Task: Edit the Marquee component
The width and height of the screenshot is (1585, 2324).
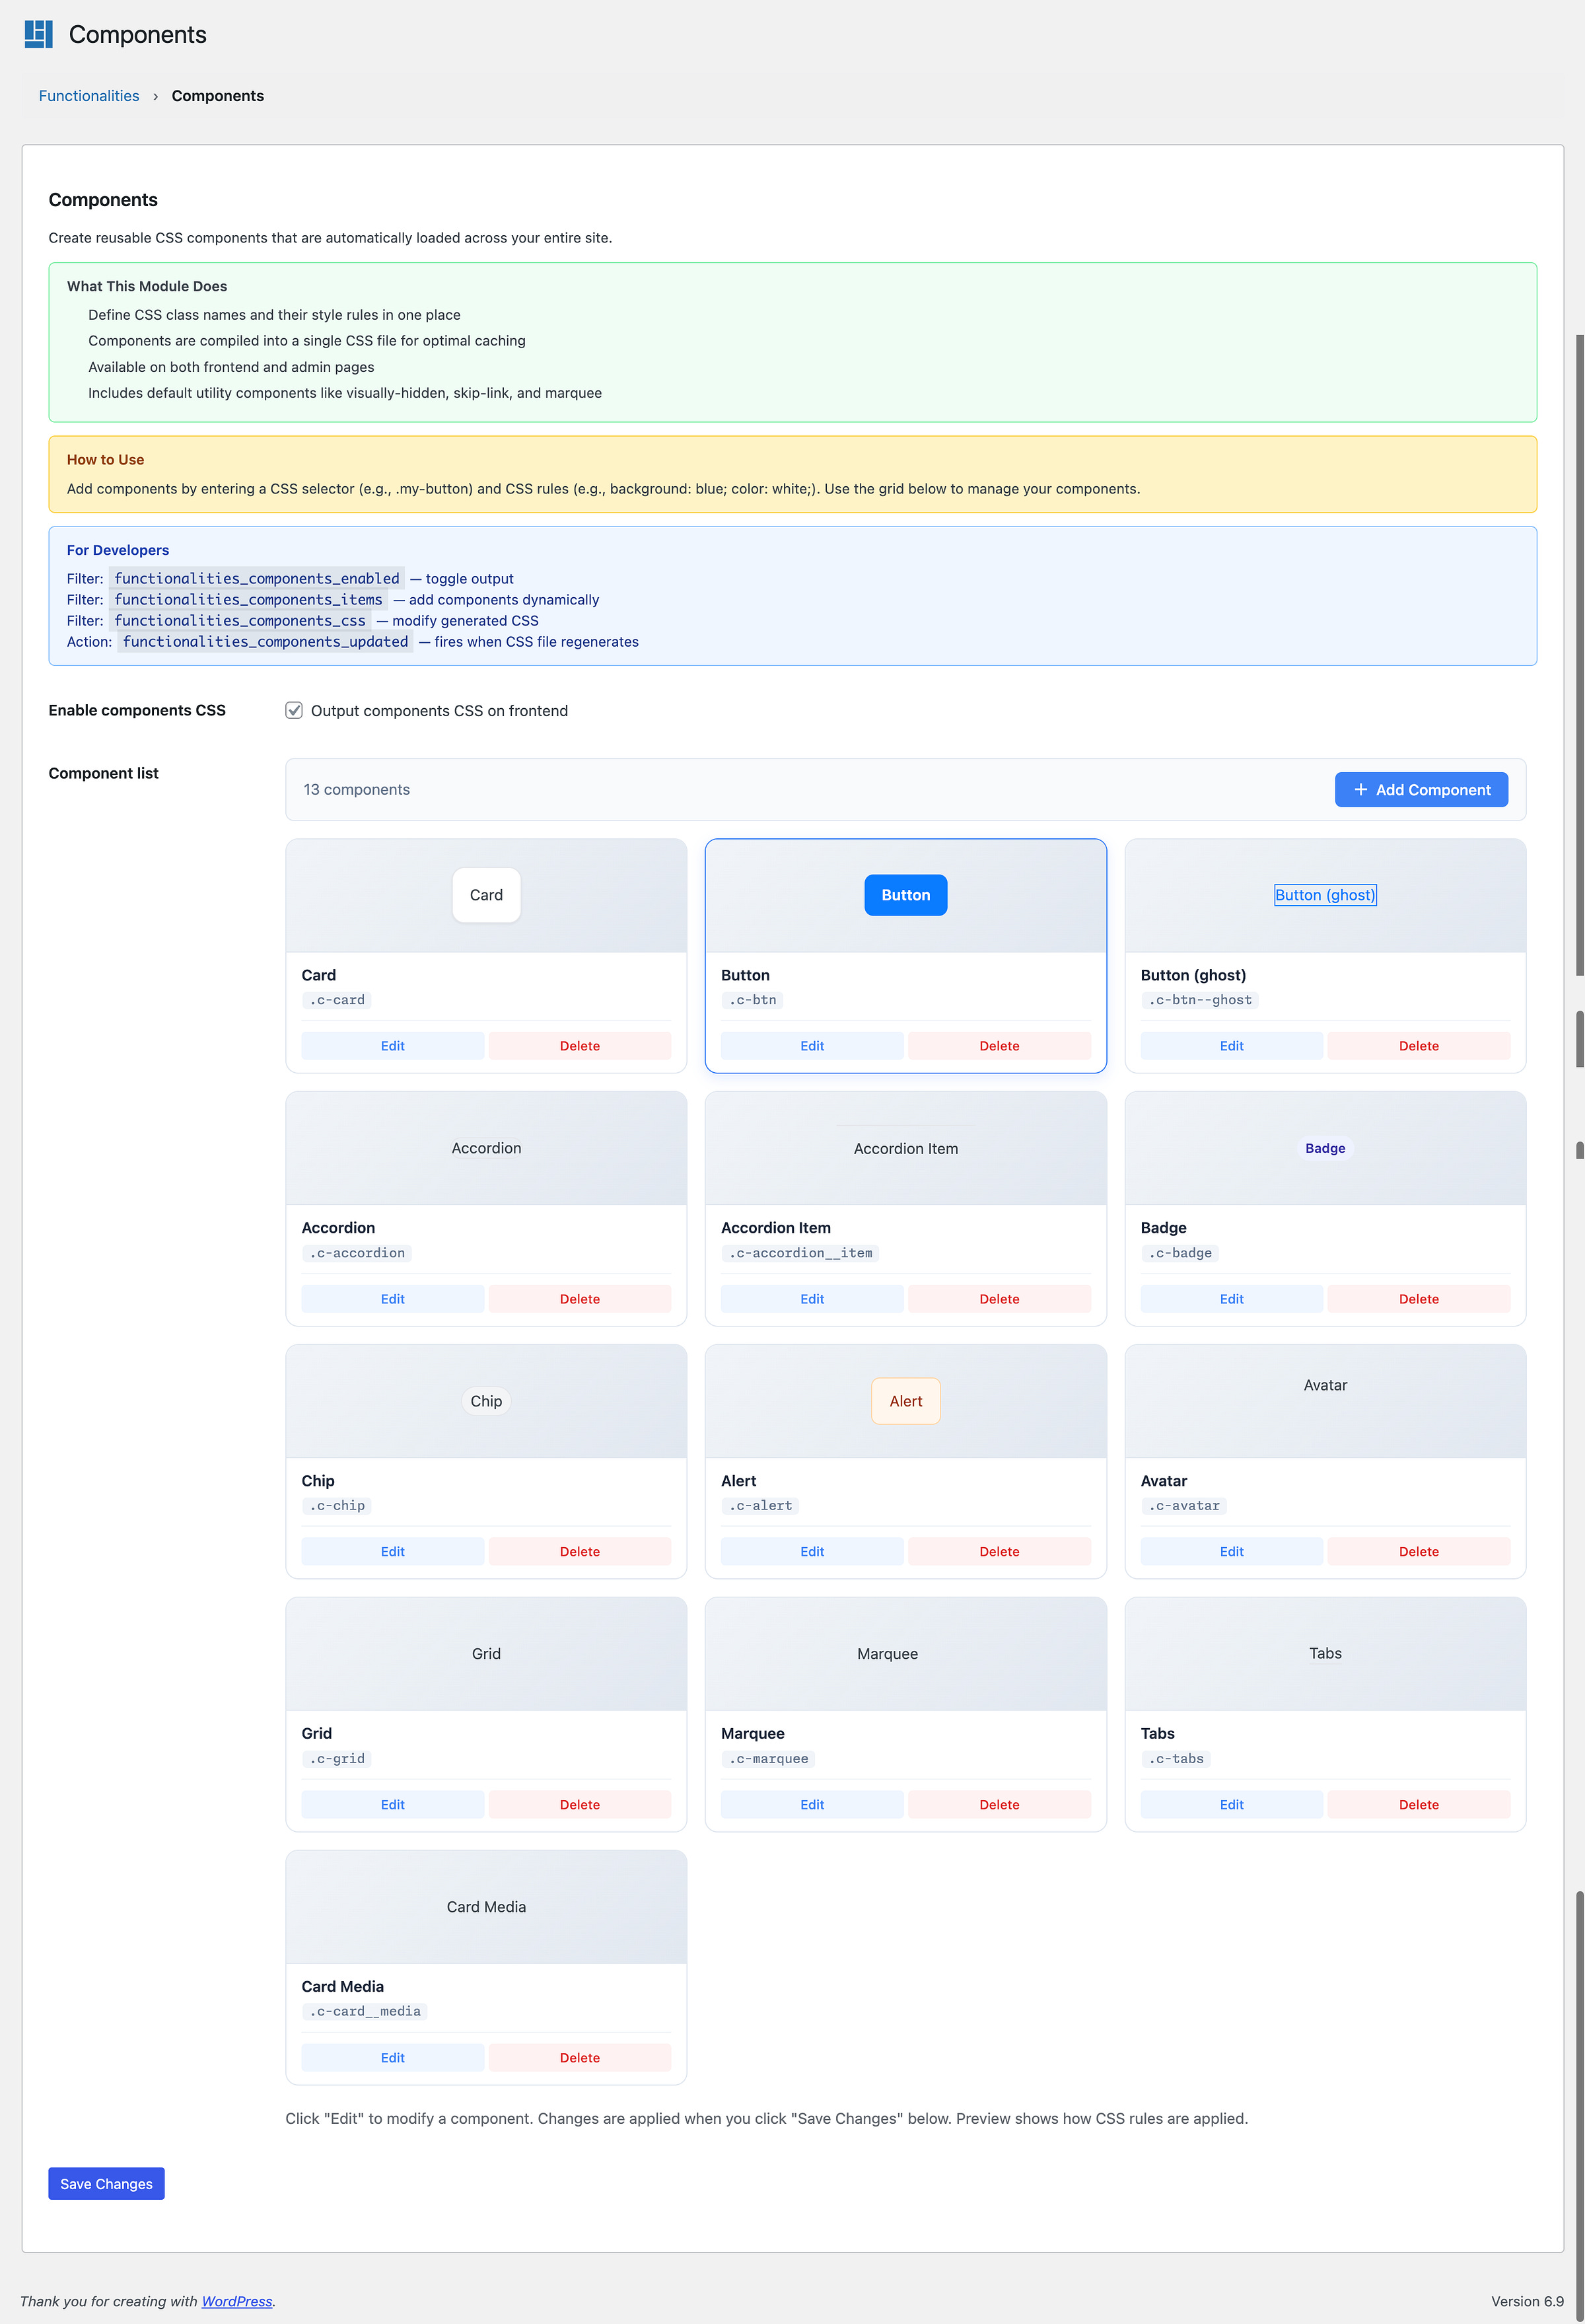Action: pyautogui.click(x=812, y=1805)
